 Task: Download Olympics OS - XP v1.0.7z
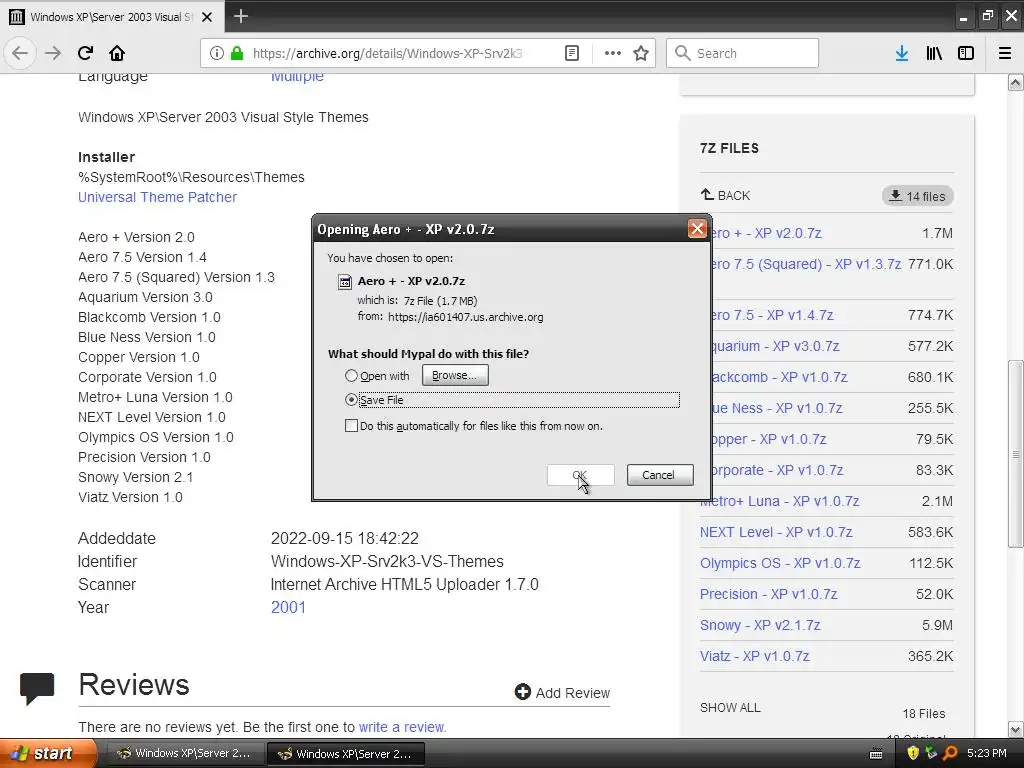click(780, 563)
